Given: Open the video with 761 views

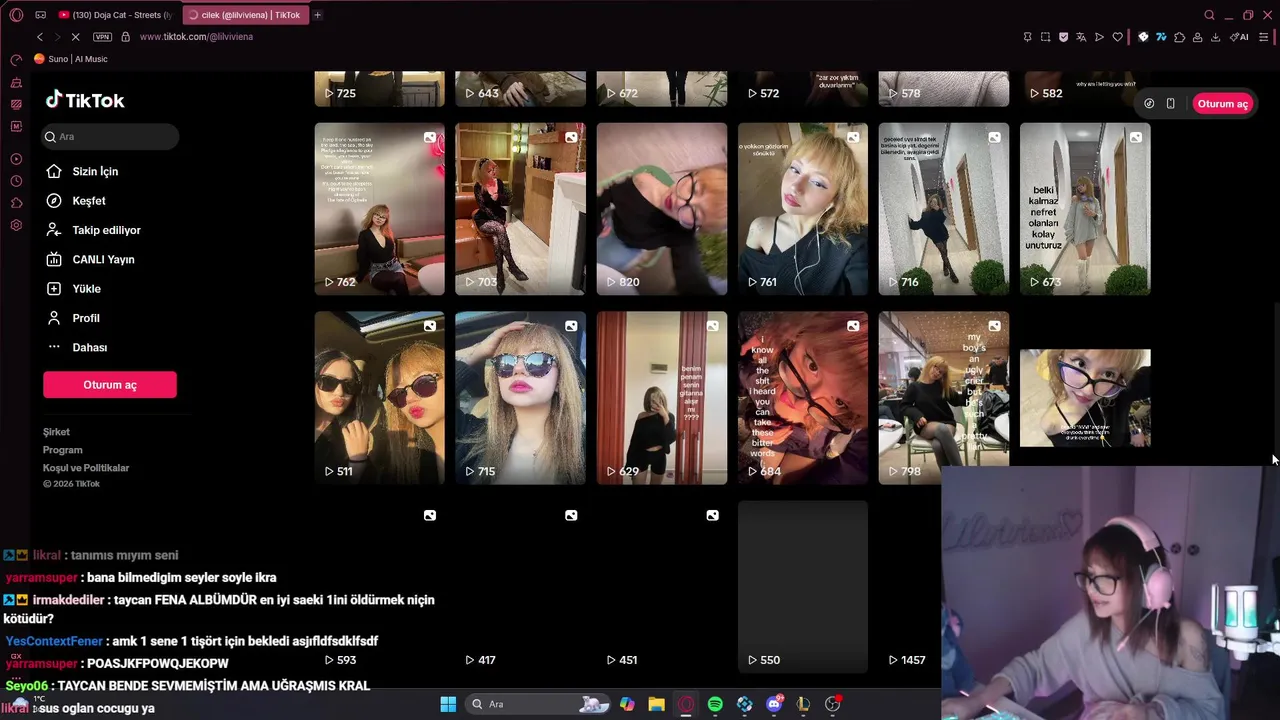Looking at the screenshot, I should (803, 209).
